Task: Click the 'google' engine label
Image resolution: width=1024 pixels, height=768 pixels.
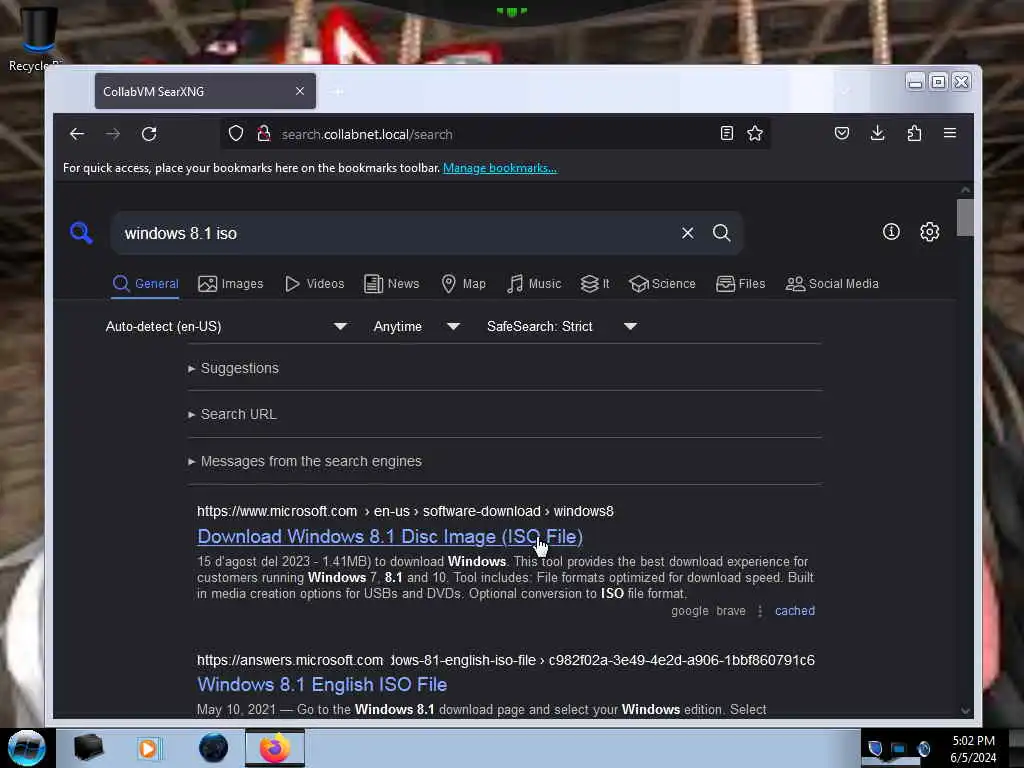Action: click(x=690, y=611)
